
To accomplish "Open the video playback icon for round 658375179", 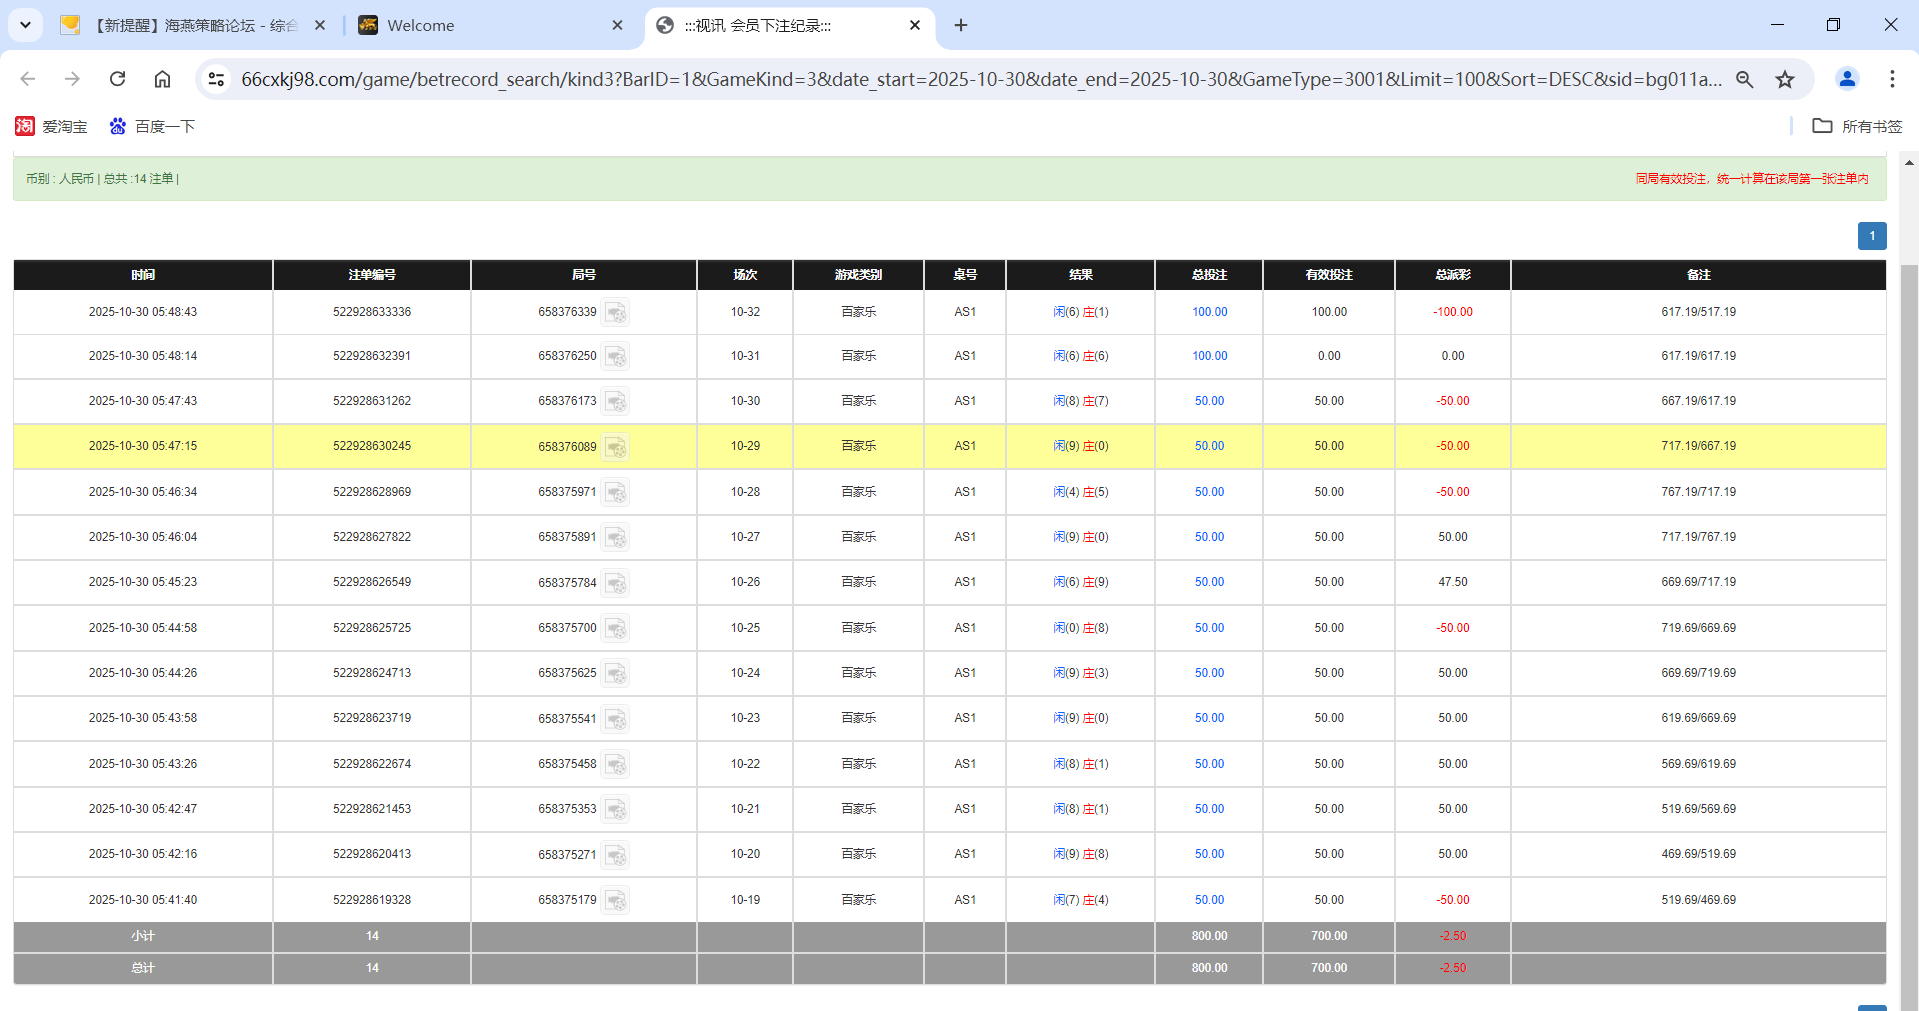I will tap(617, 900).
